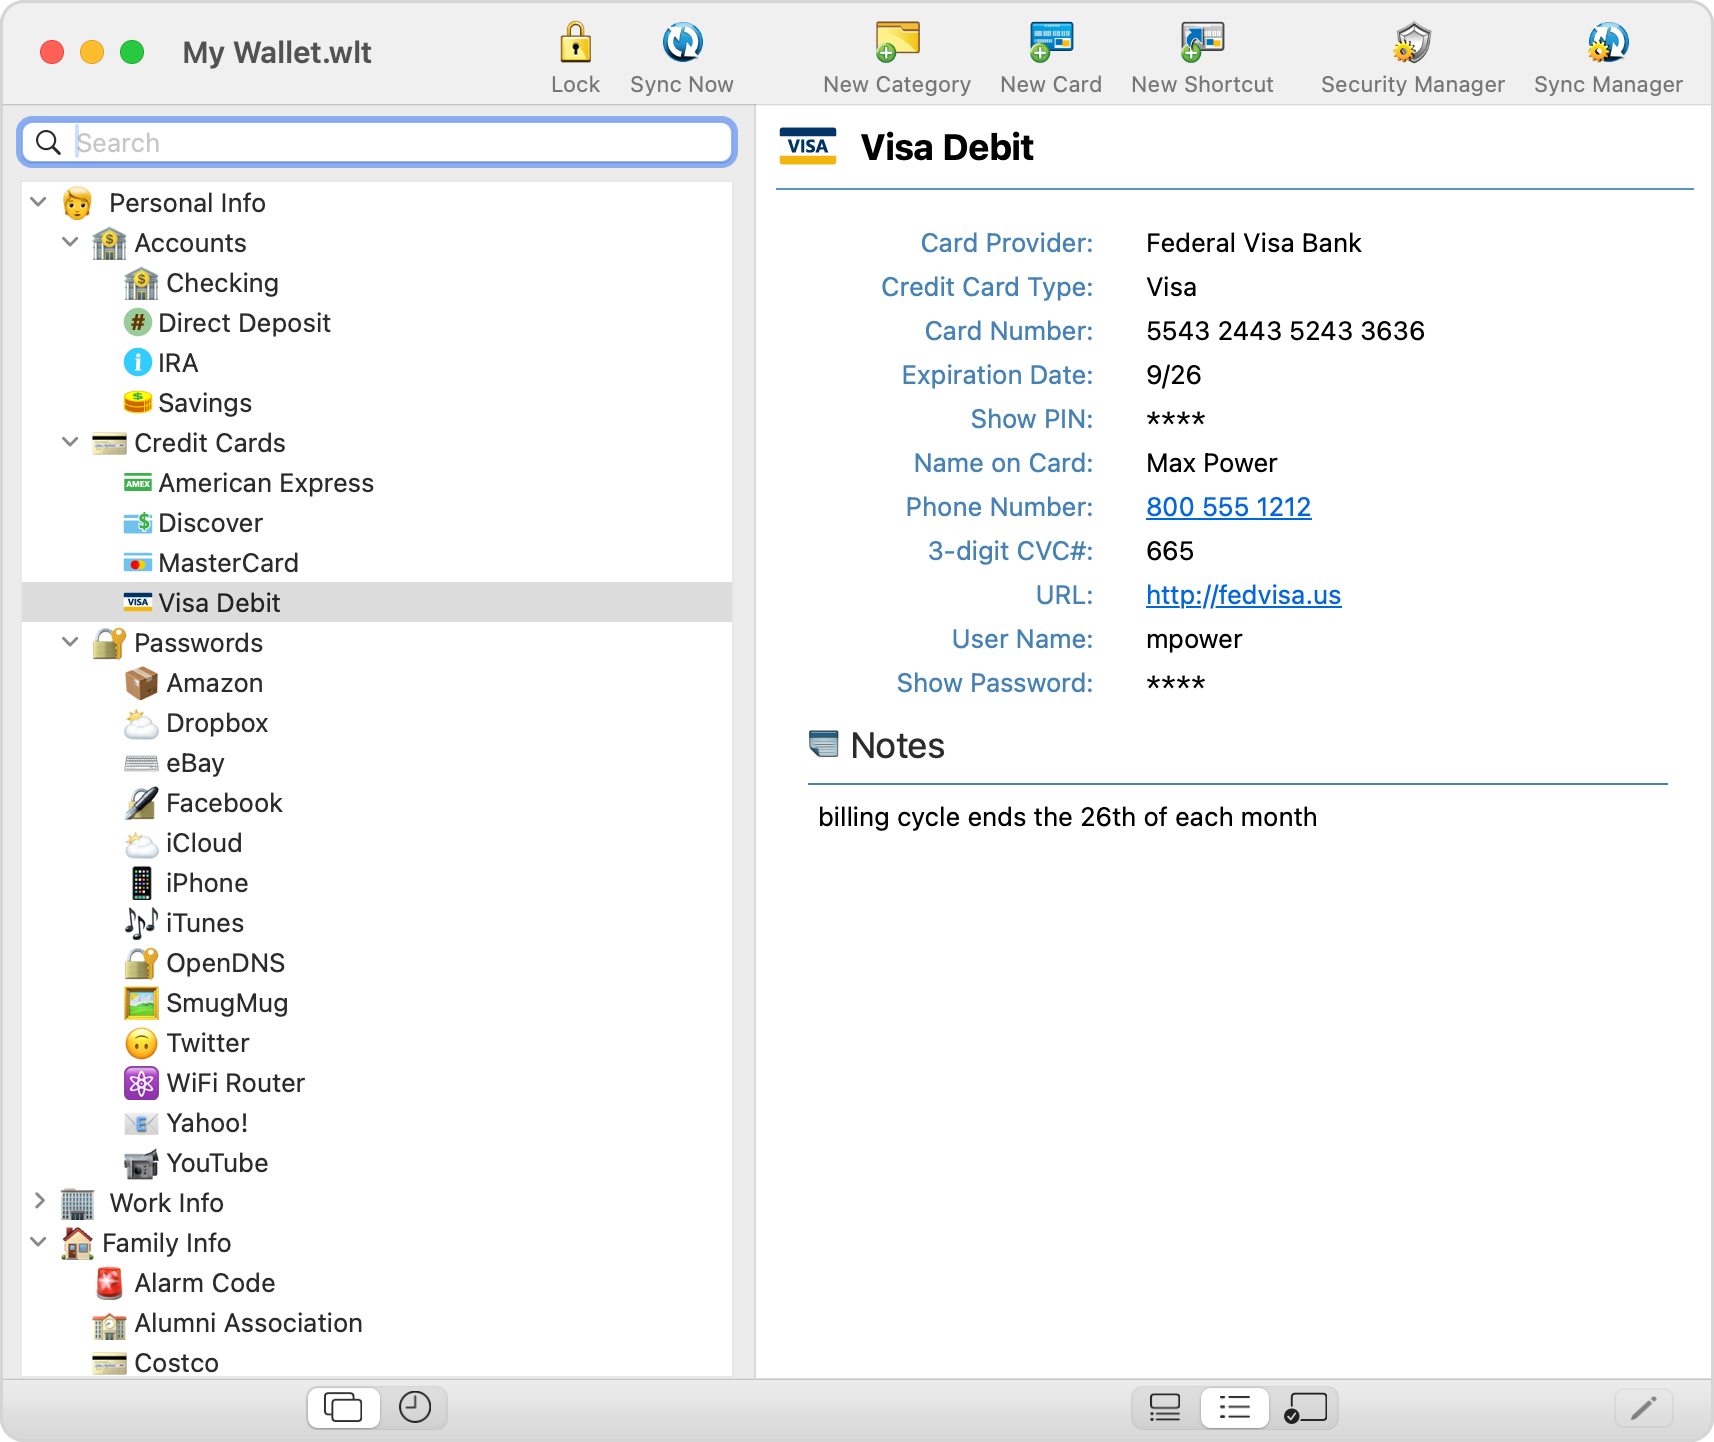This screenshot has width=1714, height=1442.
Task: Click the billing cycle note text
Action: pyautogui.click(x=1067, y=817)
